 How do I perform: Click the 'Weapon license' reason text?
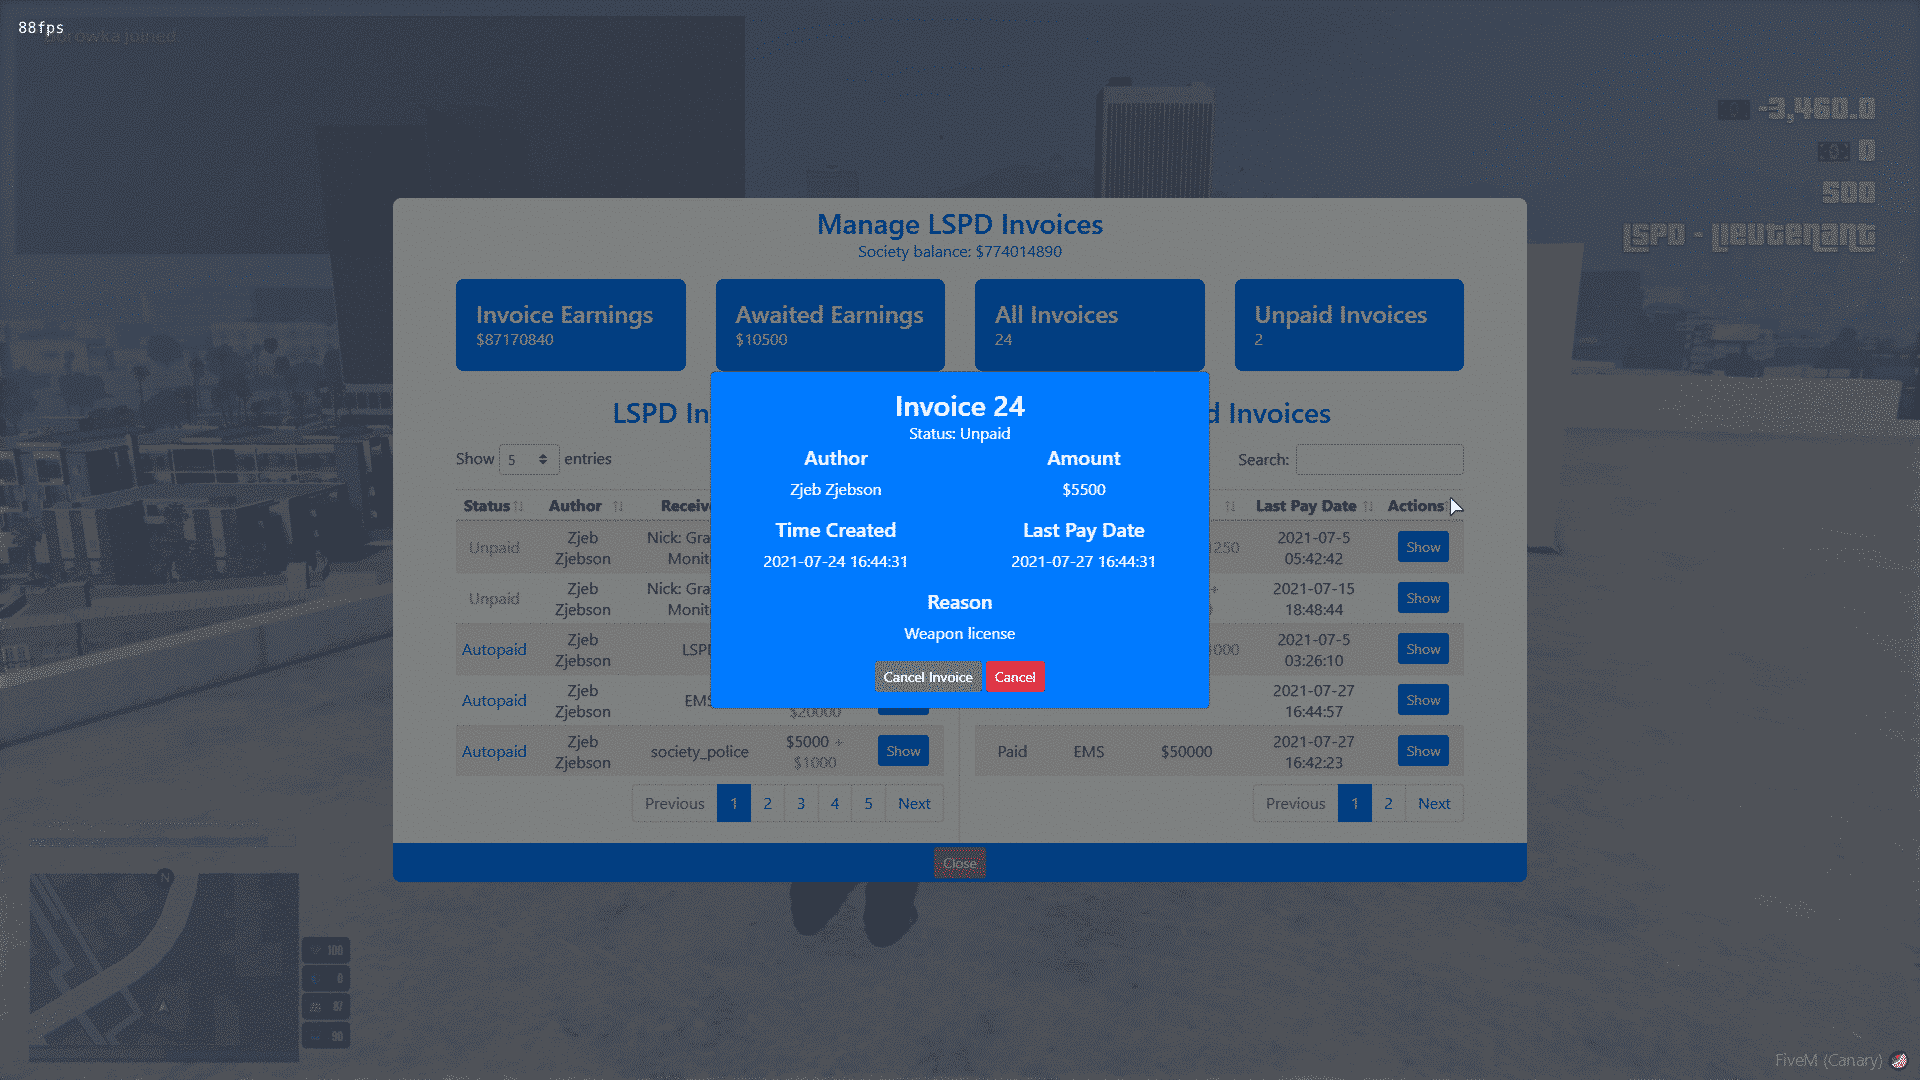click(959, 633)
